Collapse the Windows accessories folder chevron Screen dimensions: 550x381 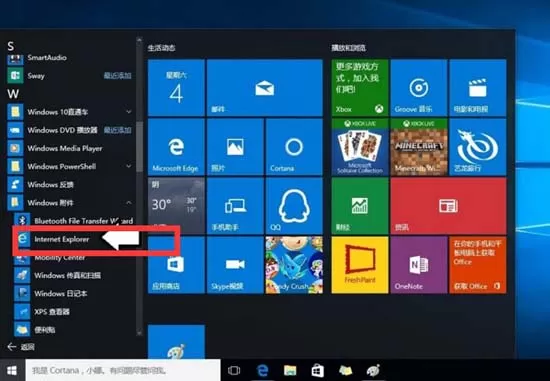(129, 203)
